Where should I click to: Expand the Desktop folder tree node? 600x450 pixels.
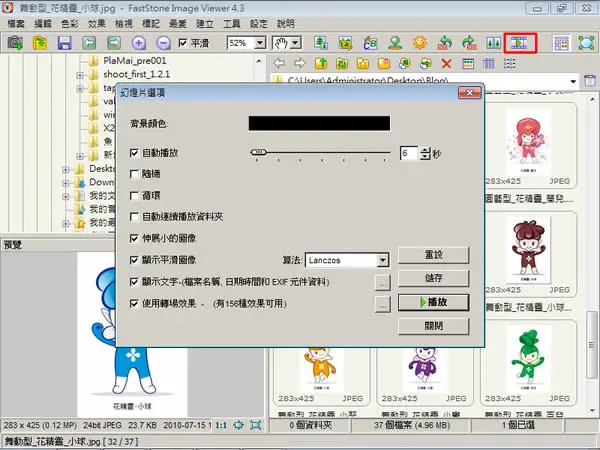click(66, 169)
